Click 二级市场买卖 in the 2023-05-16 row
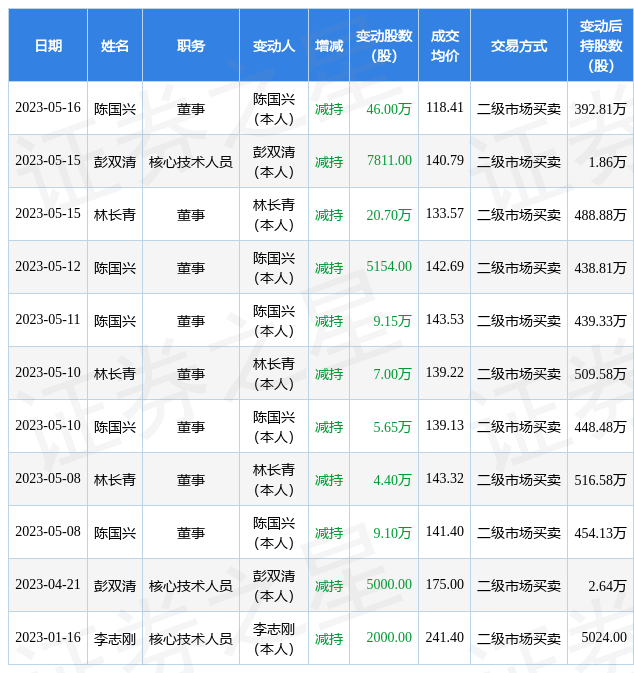The image size is (634, 673). pos(519,109)
